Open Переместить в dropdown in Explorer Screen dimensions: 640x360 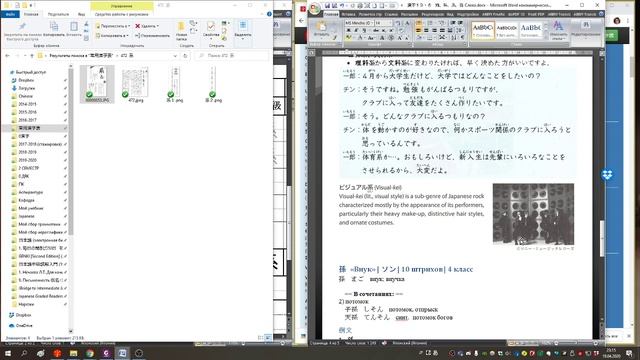(113, 26)
